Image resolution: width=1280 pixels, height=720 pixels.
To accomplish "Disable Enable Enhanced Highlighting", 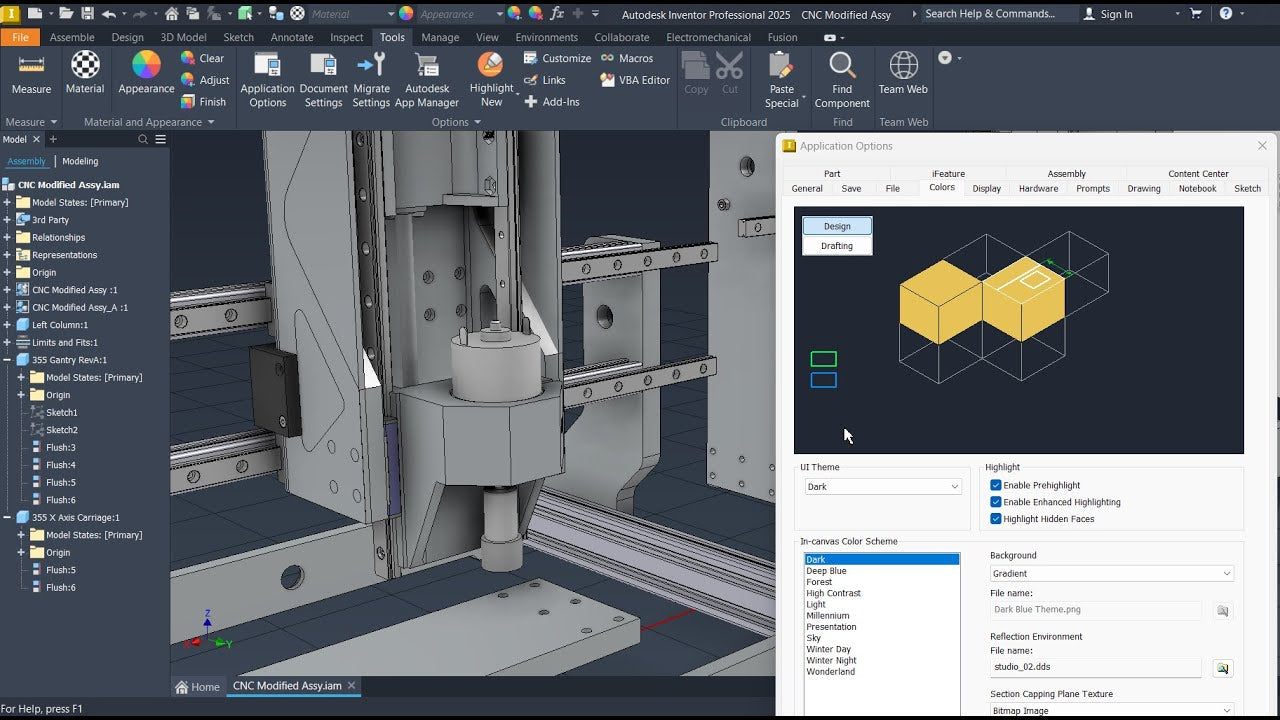I will click(994, 502).
